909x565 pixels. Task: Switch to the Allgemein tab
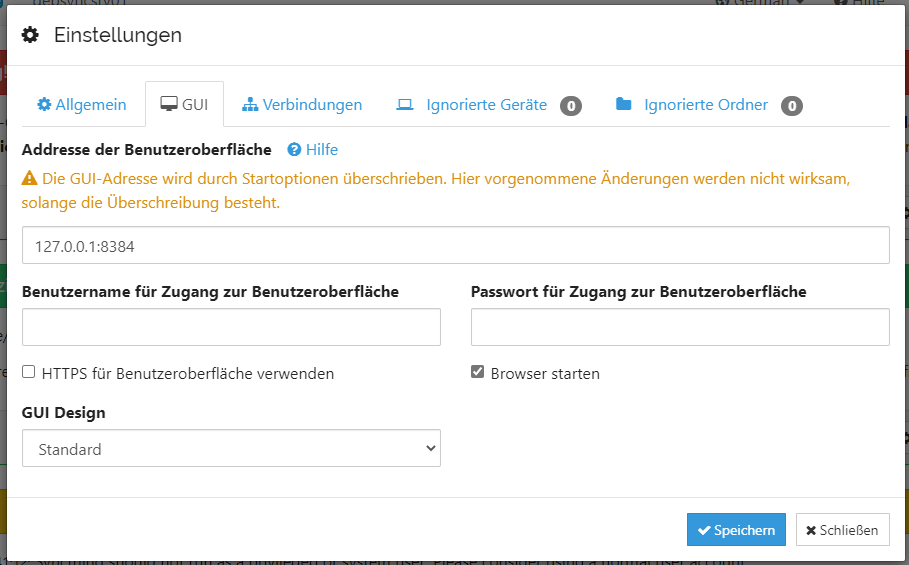coord(82,105)
